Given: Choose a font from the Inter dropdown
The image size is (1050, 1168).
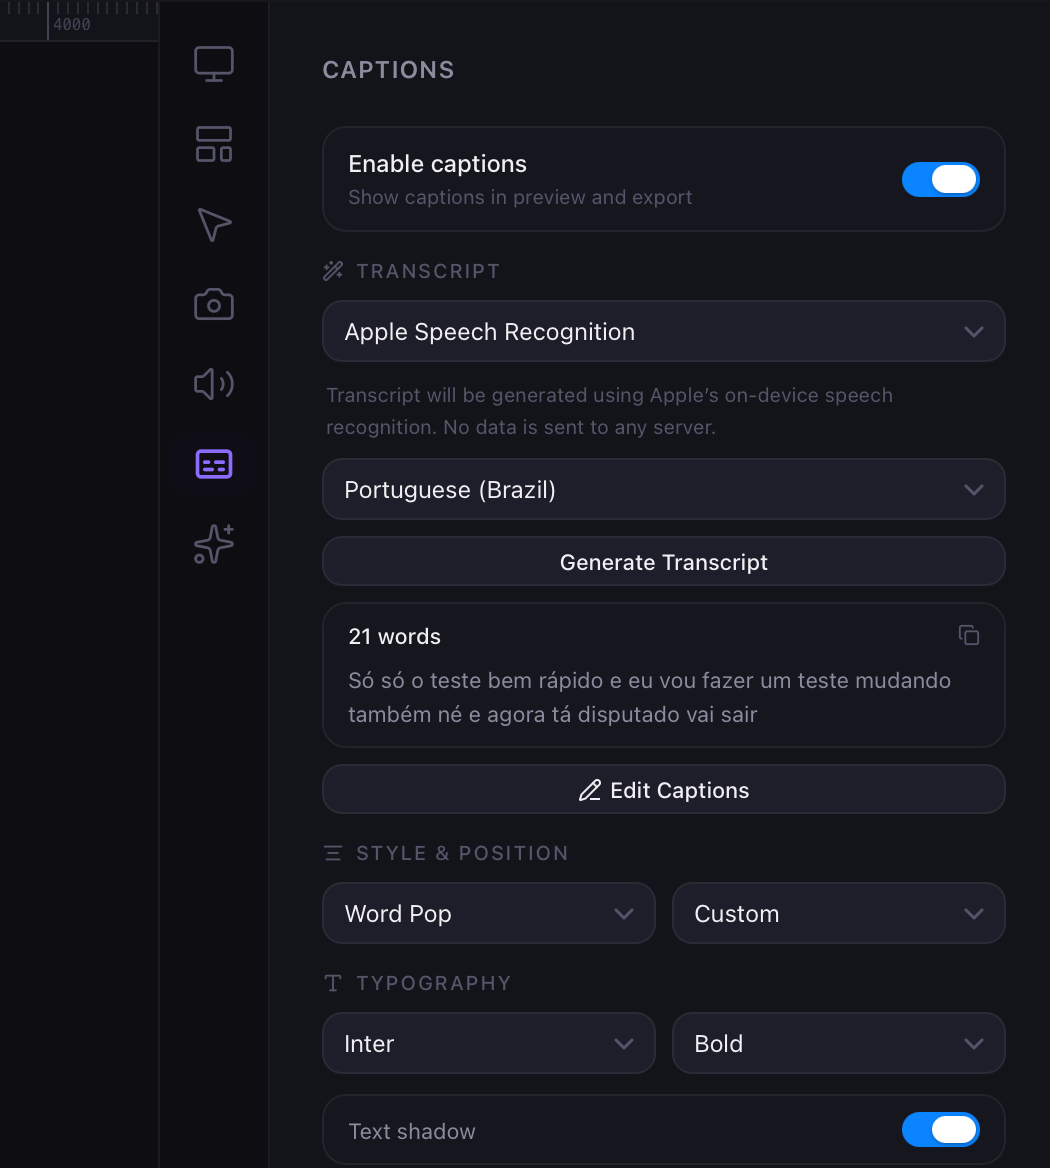Looking at the screenshot, I should tap(488, 1043).
